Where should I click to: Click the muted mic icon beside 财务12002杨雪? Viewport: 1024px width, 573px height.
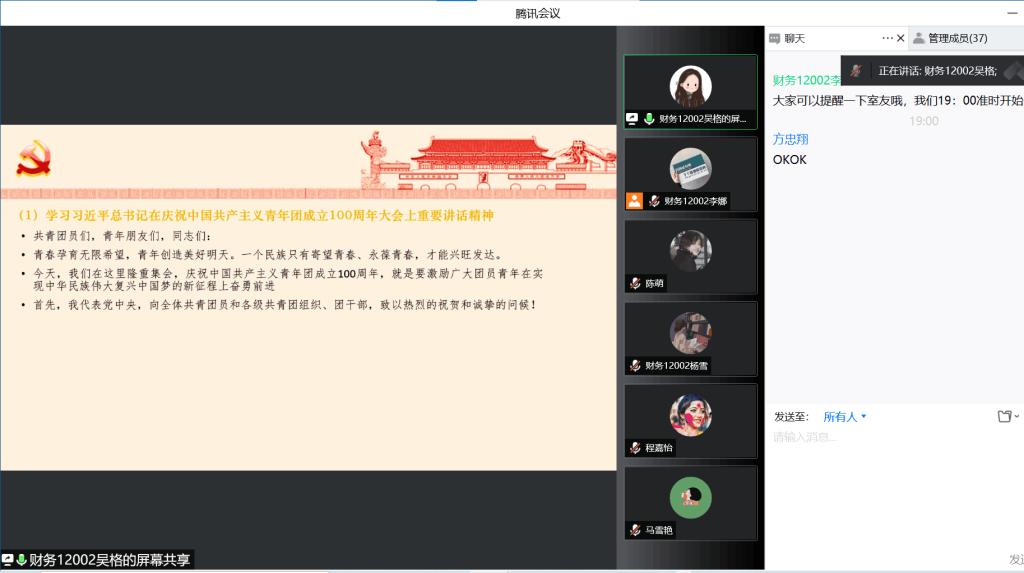634,366
